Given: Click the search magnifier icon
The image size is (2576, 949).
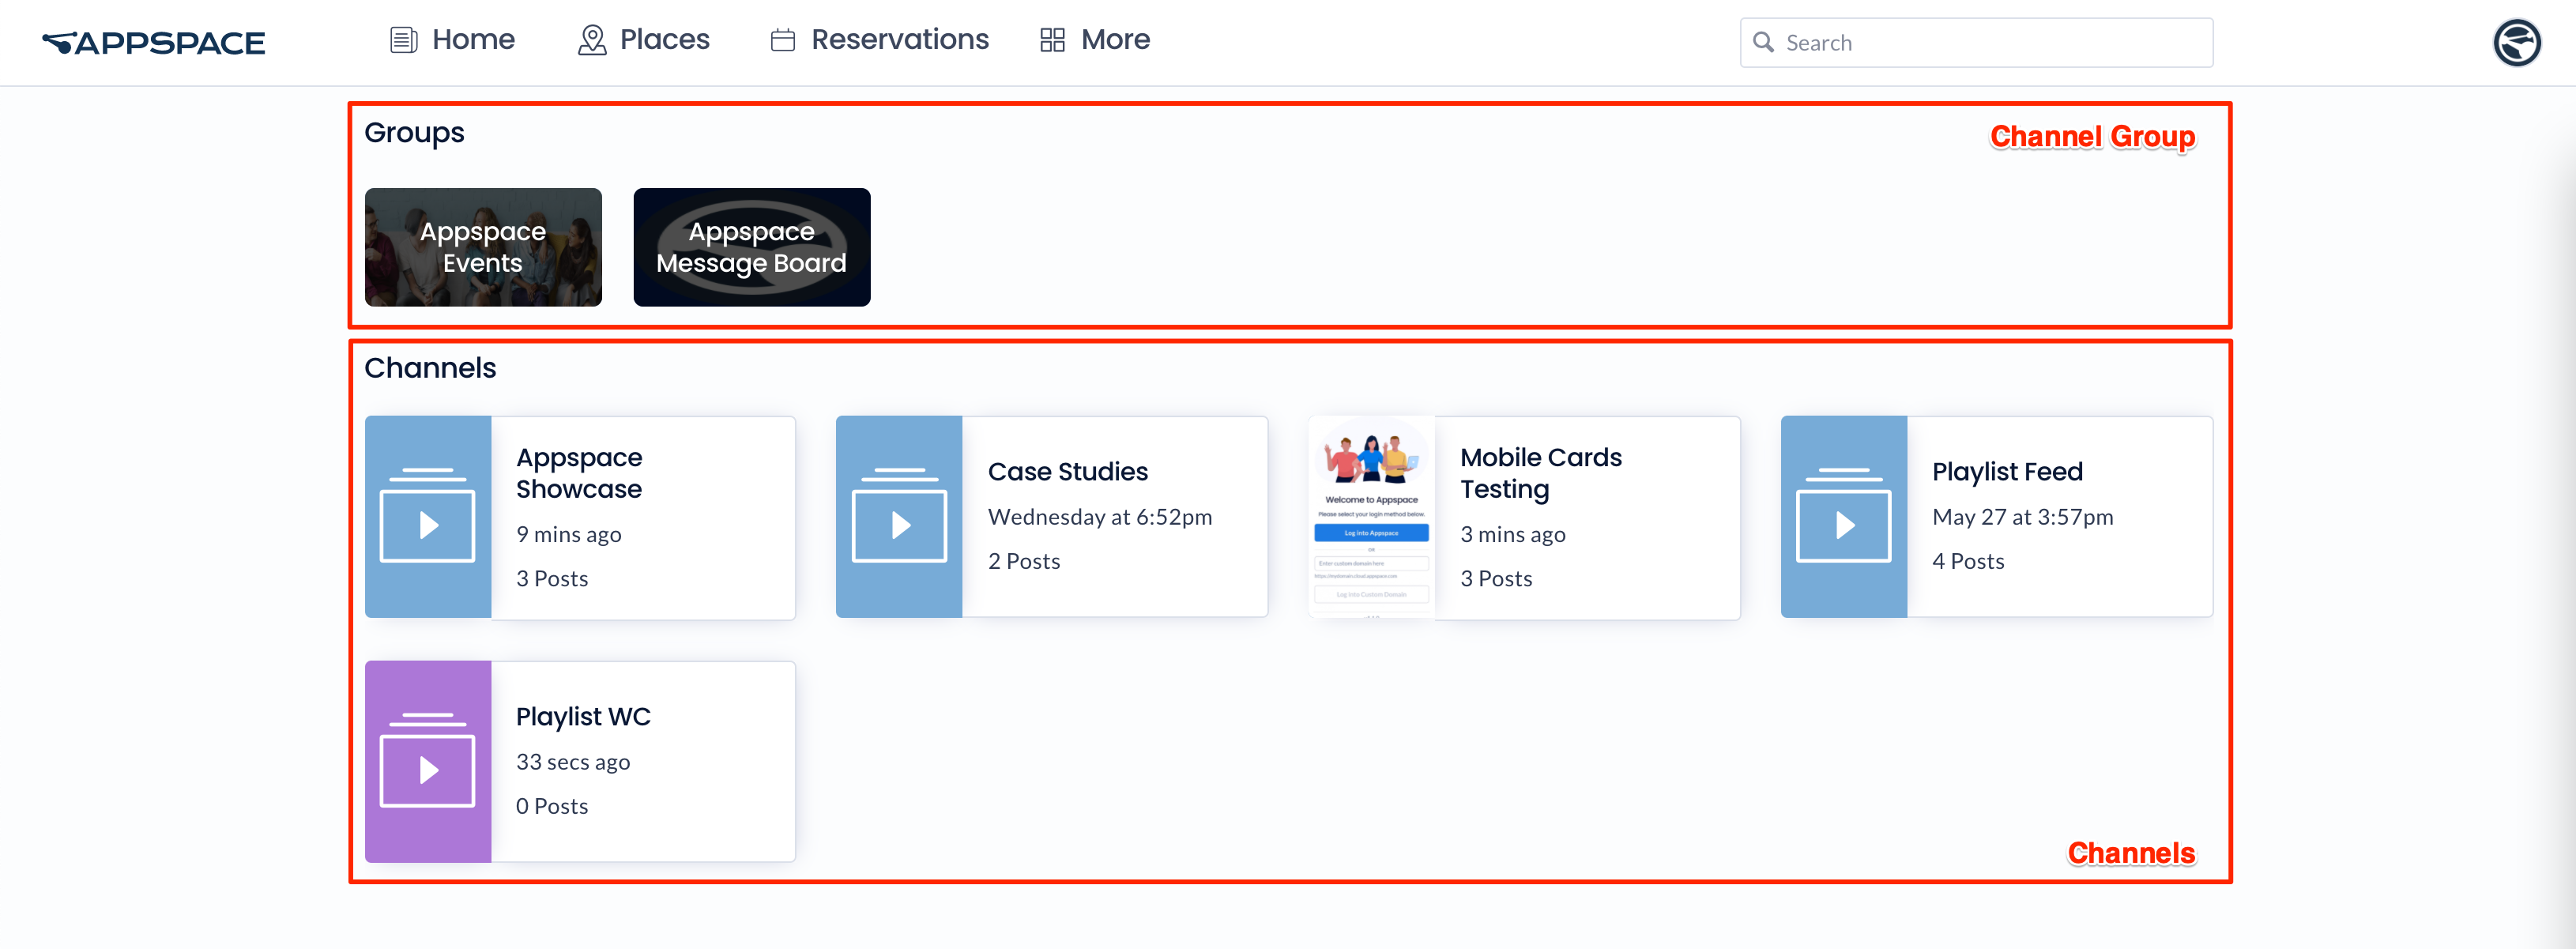Looking at the screenshot, I should pos(1764,42).
